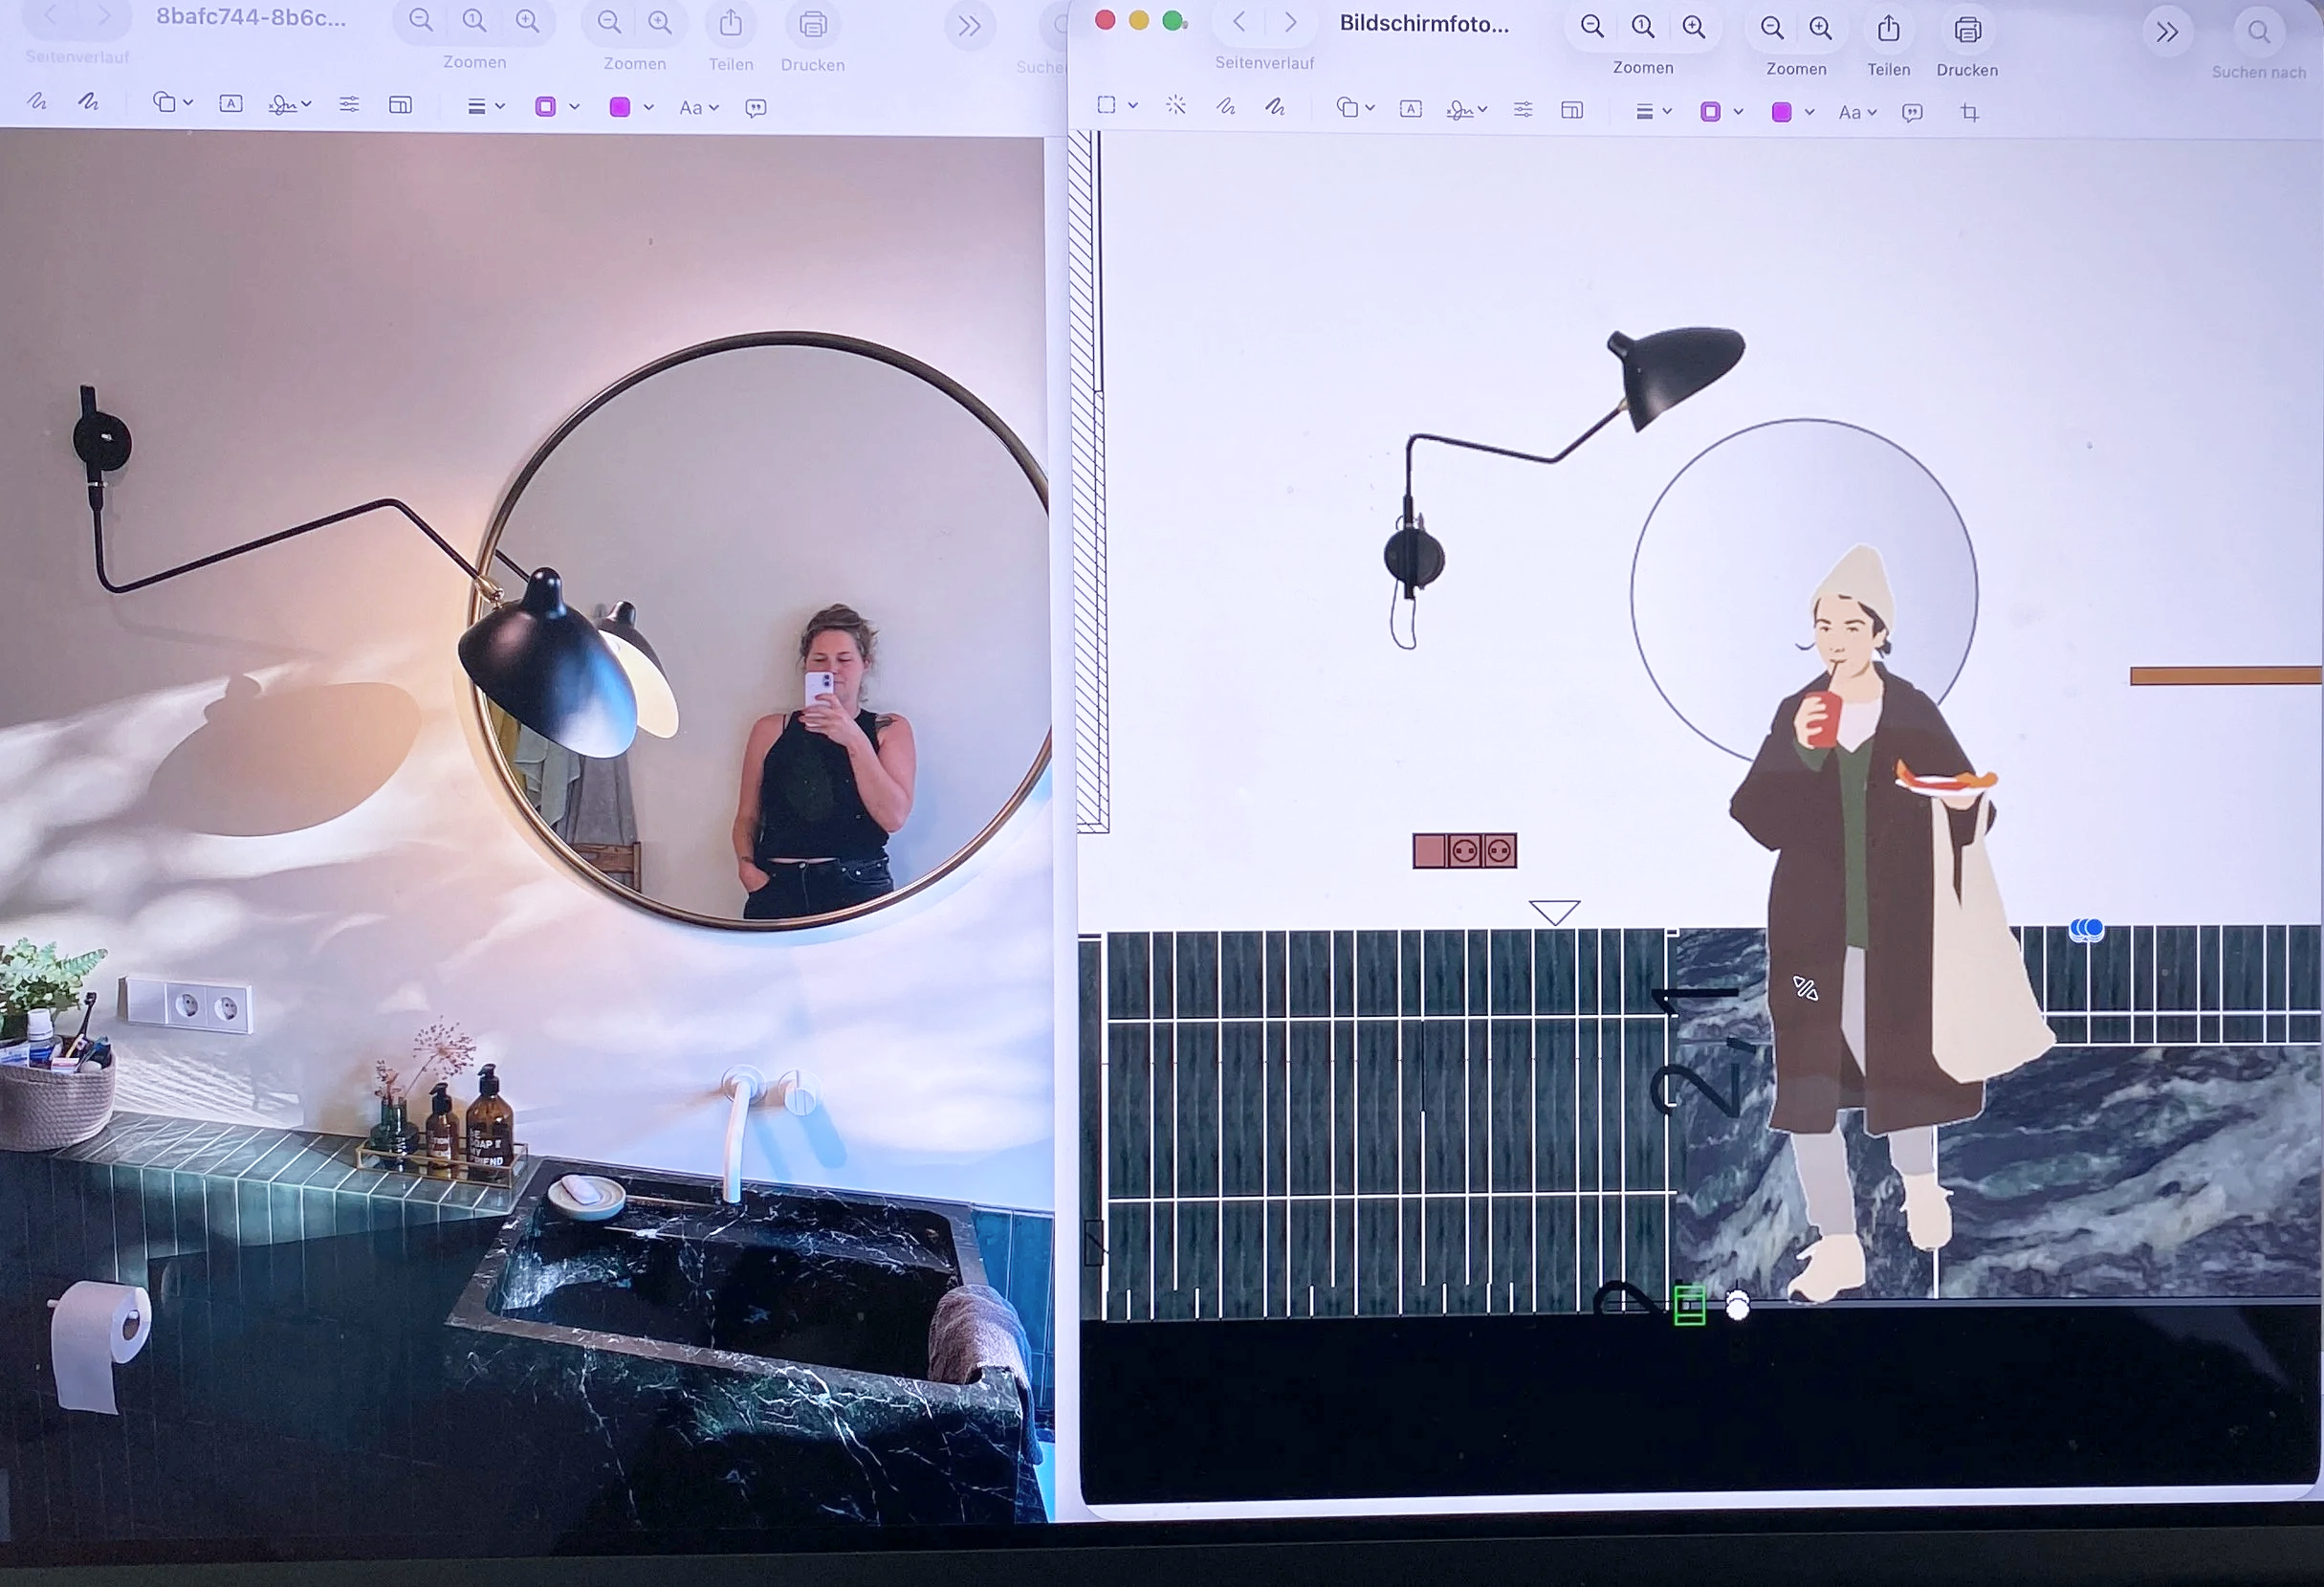This screenshot has height=1587, width=2324.
Task: Open line style dropdown in left window
Action: pyautogui.click(x=486, y=106)
